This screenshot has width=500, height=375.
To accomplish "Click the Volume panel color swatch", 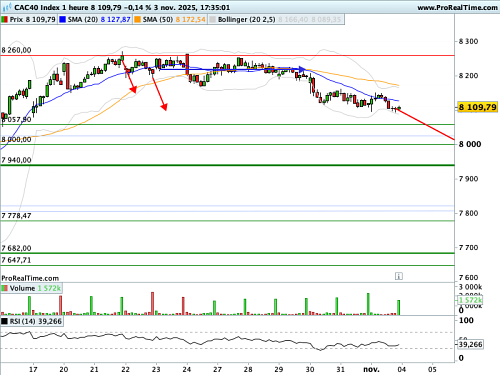I will tap(4, 288).
